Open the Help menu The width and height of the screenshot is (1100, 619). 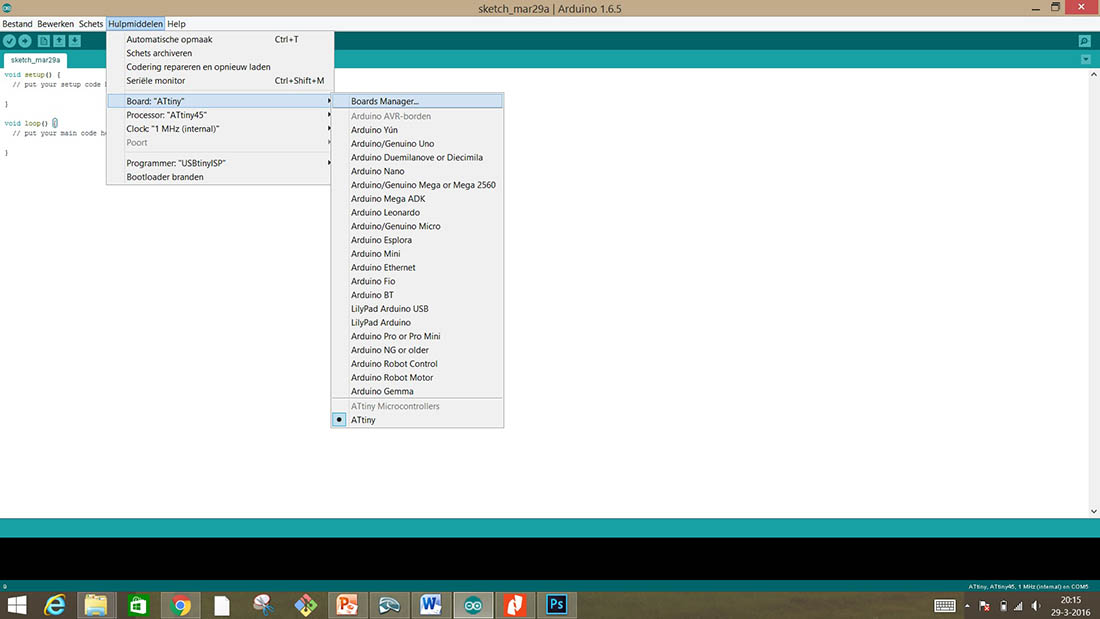coord(176,24)
